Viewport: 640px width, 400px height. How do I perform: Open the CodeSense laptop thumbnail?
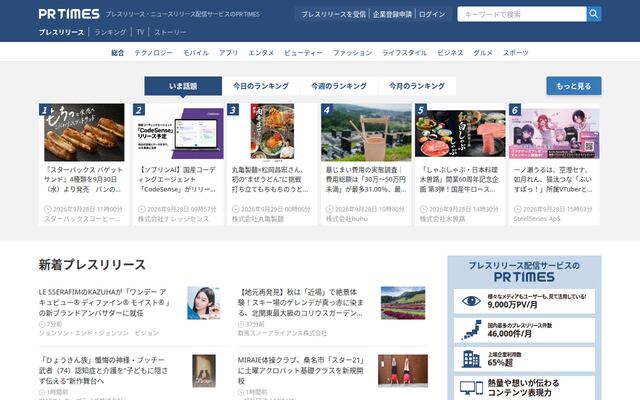(x=178, y=133)
